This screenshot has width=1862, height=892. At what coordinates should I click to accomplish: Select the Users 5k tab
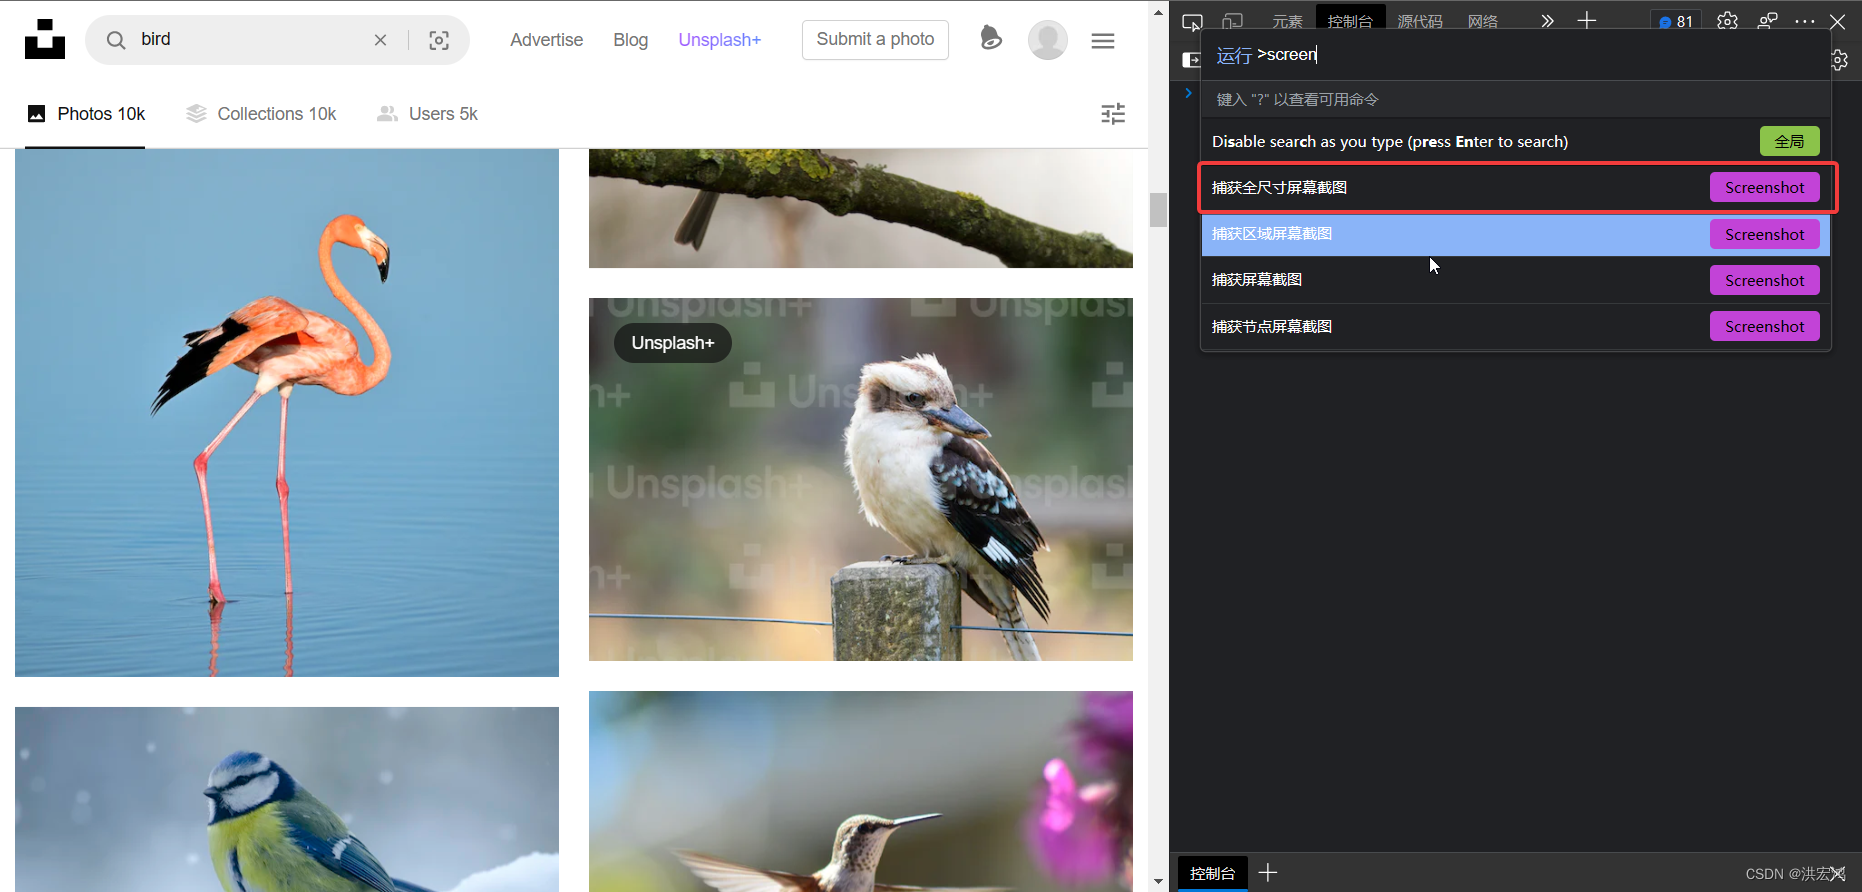(427, 114)
